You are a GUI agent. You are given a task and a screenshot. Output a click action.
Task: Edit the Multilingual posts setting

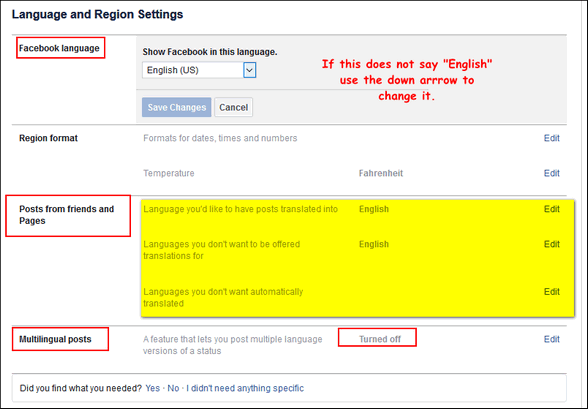[552, 339]
